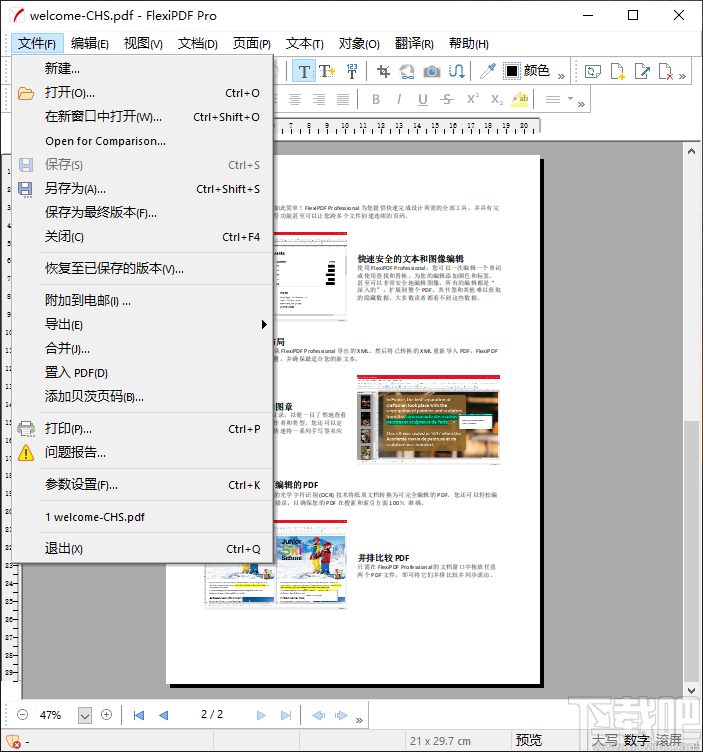Open recent file 1 welcome-CHS.pdf

click(x=142, y=517)
